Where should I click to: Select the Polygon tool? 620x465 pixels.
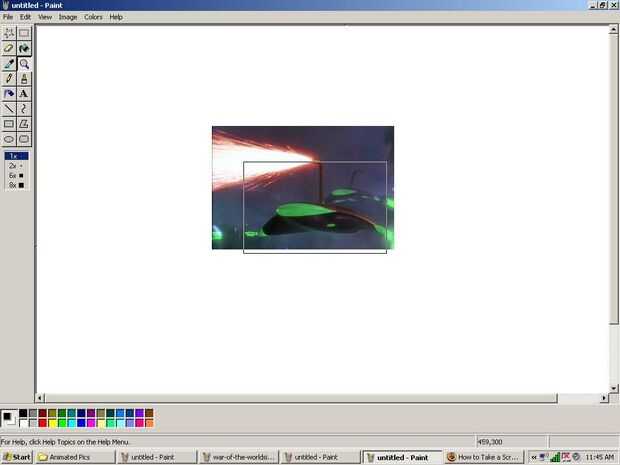pyautogui.click(x=24, y=124)
